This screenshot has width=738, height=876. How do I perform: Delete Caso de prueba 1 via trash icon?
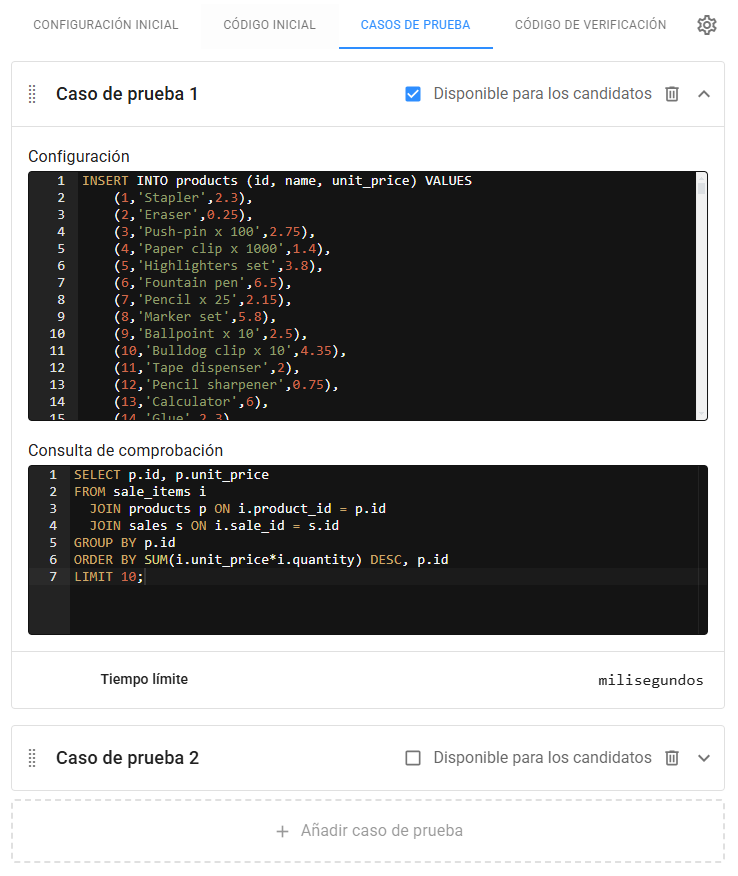672,93
